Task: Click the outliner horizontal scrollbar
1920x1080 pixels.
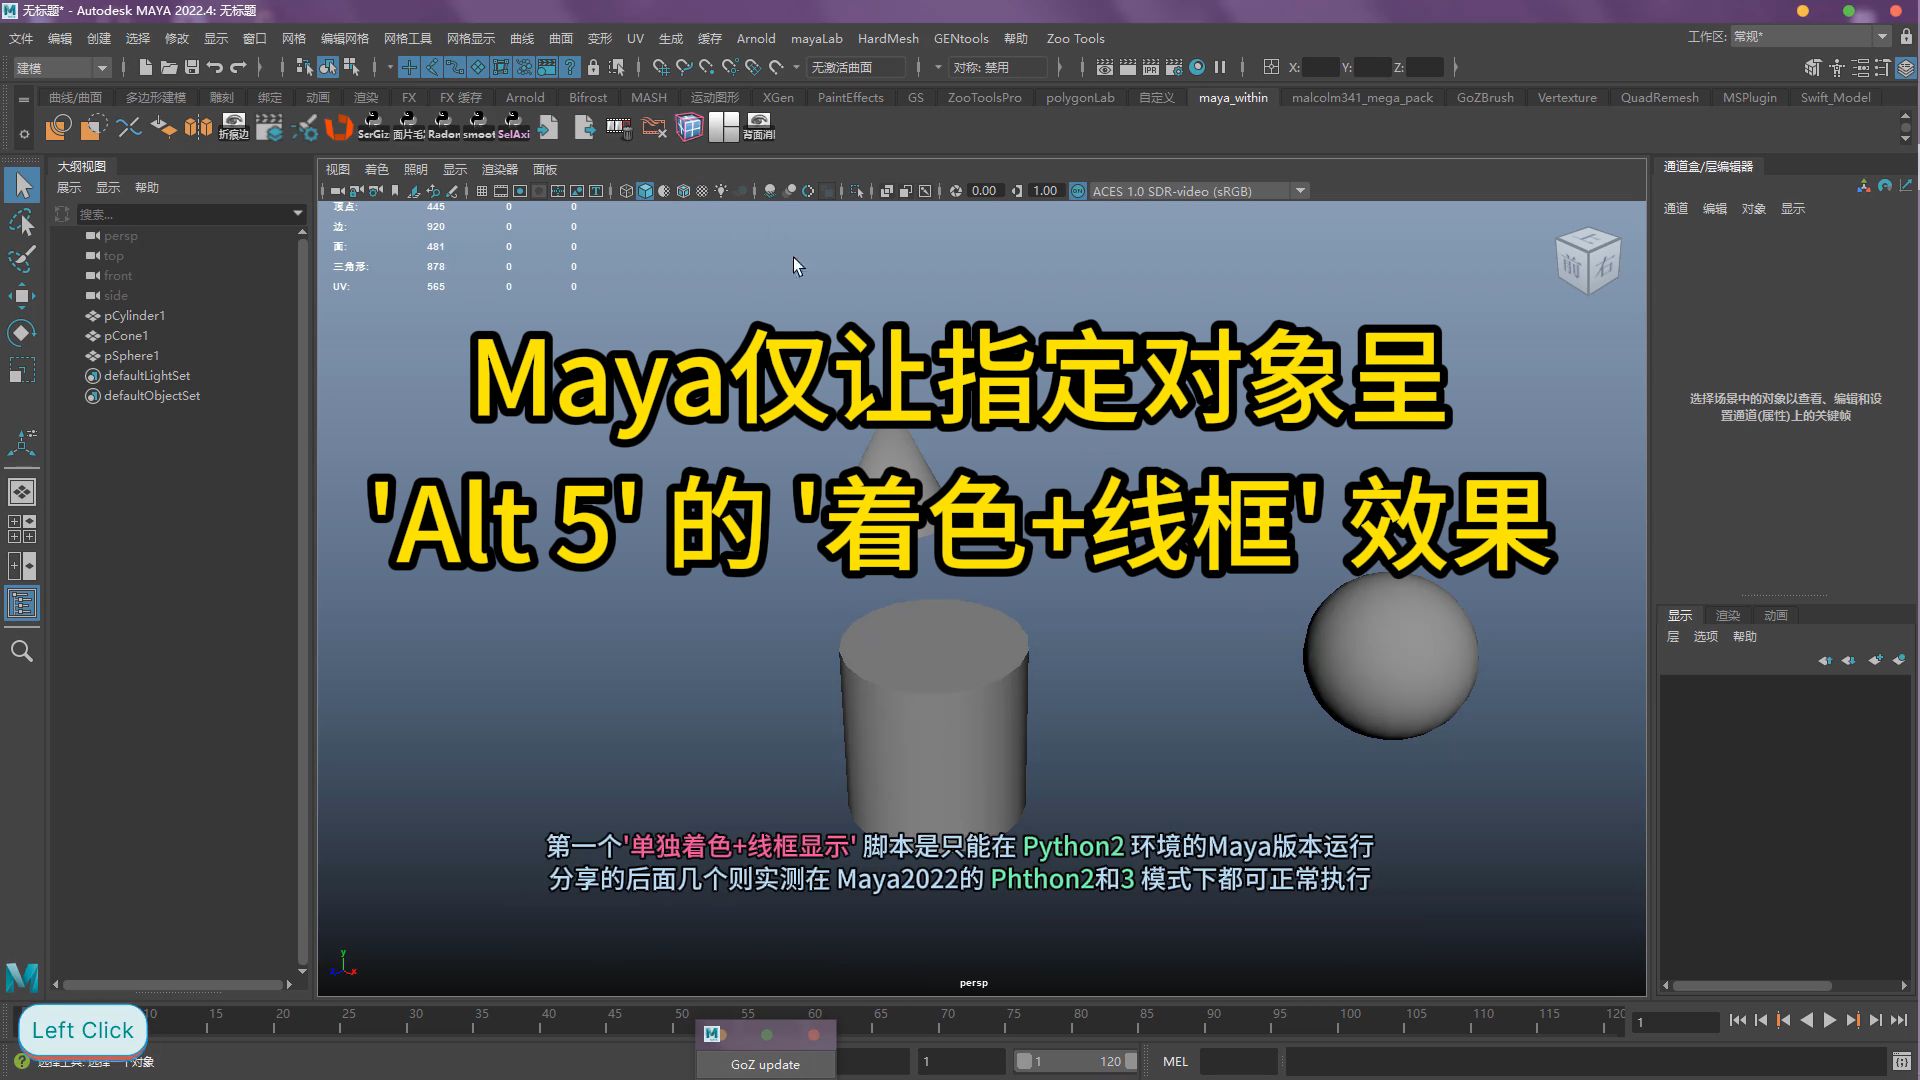Action: (172, 984)
